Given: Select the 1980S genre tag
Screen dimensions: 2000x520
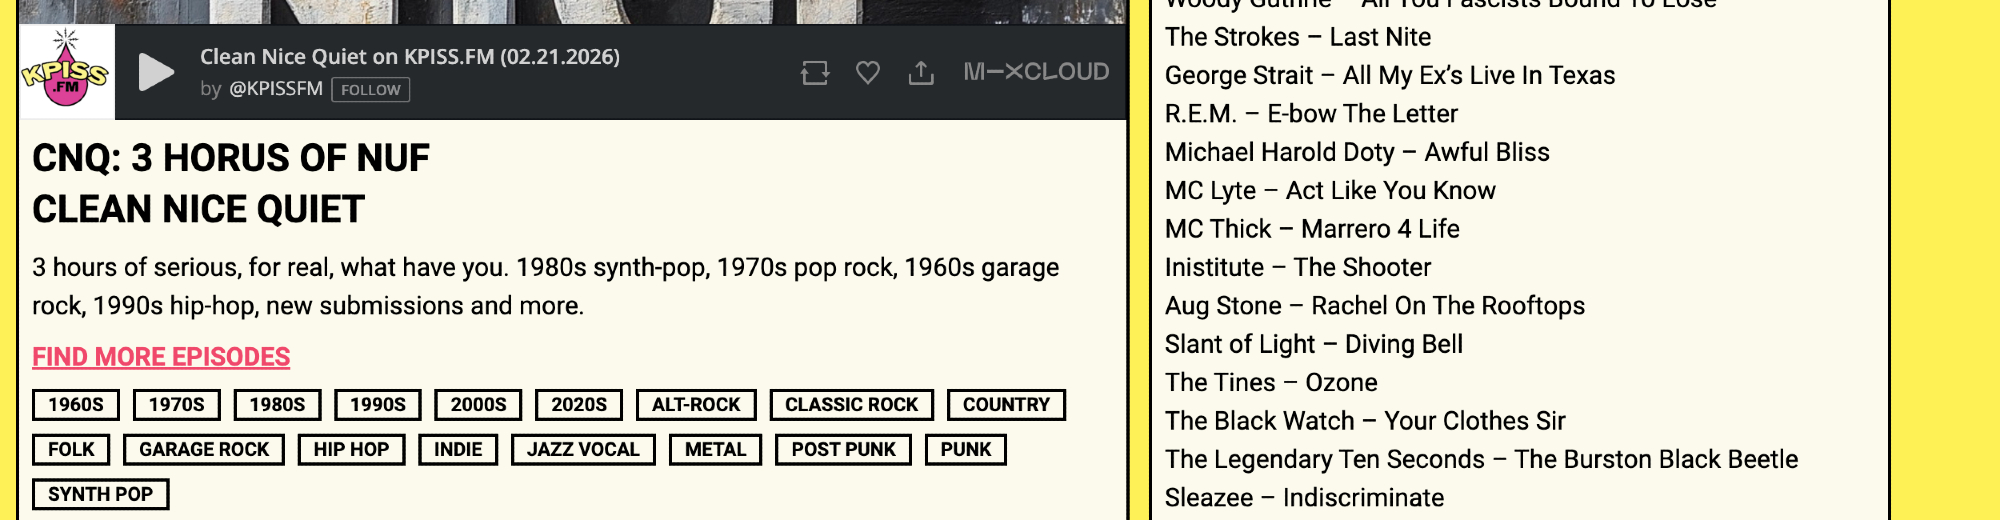Looking at the screenshot, I should coord(277,405).
